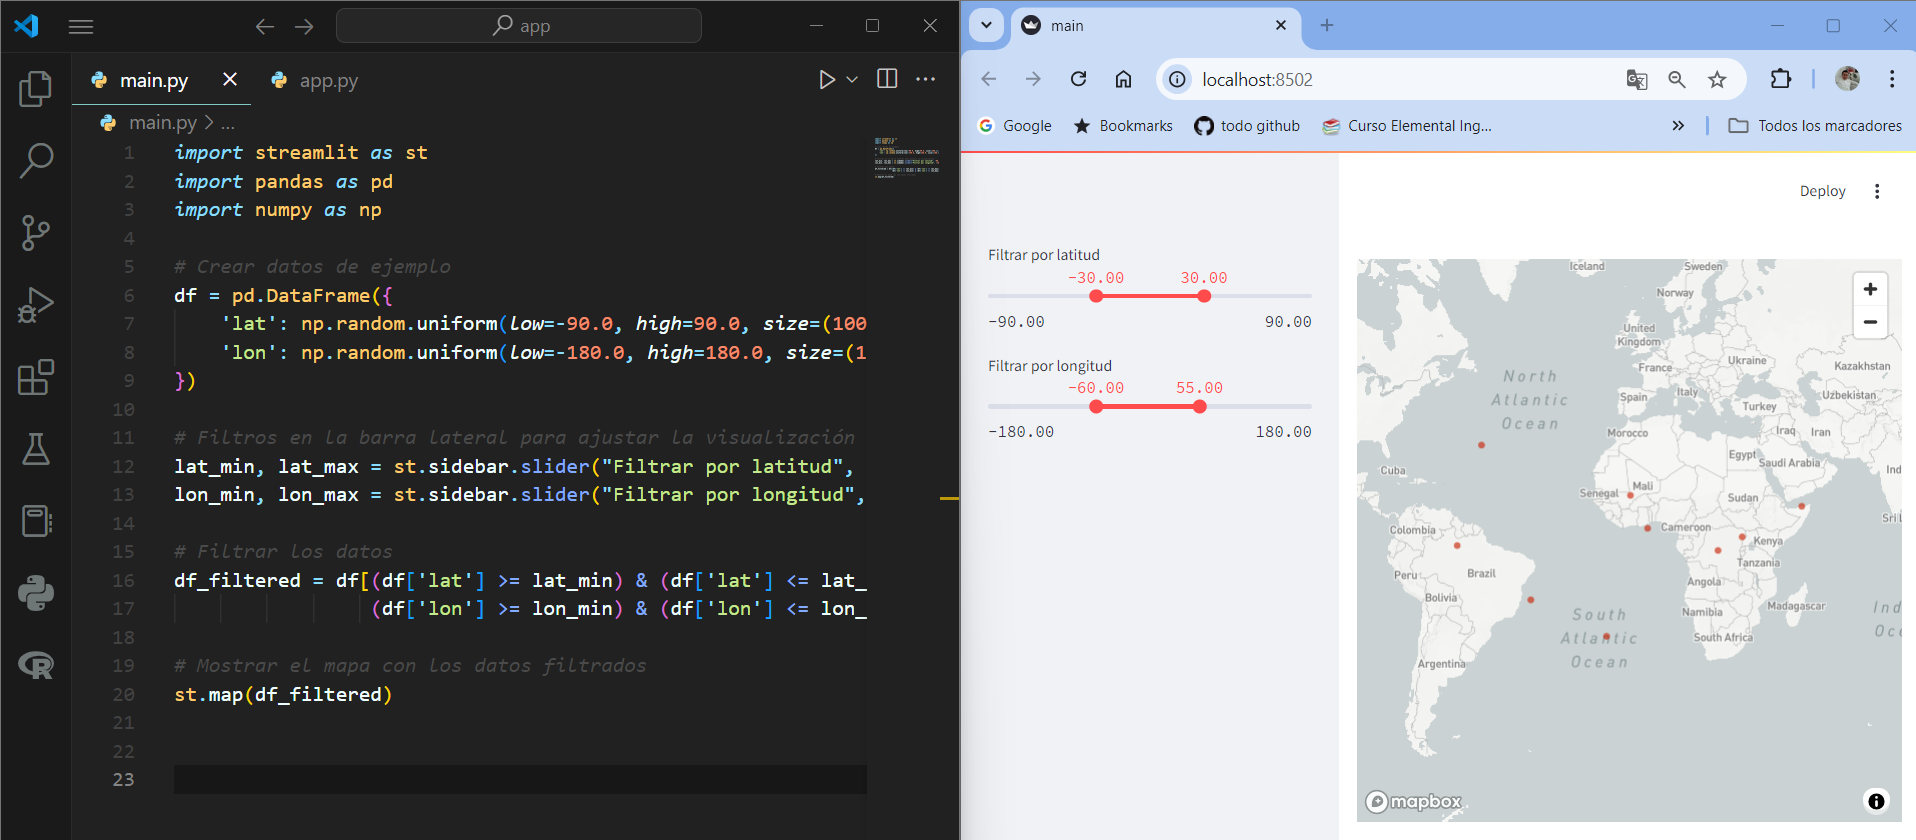The width and height of the screenshot is (1916, 840).
Task: Click the latitude slider right handle at 30.00
Action: pos(1204,296)
